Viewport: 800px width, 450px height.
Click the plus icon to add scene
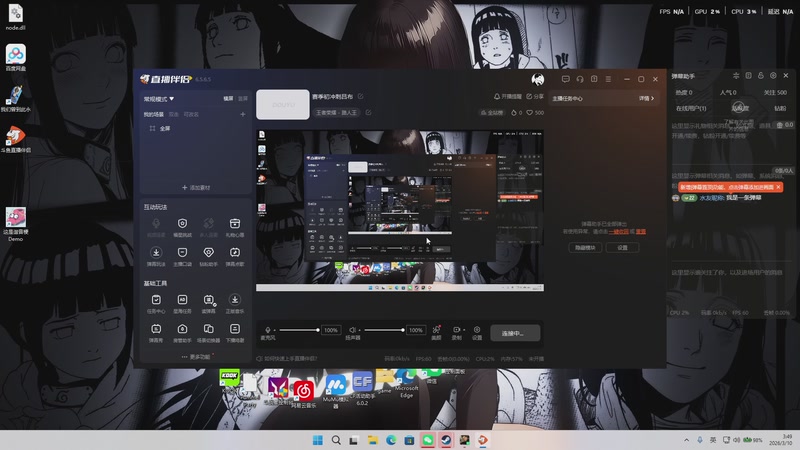click(243, 114)
